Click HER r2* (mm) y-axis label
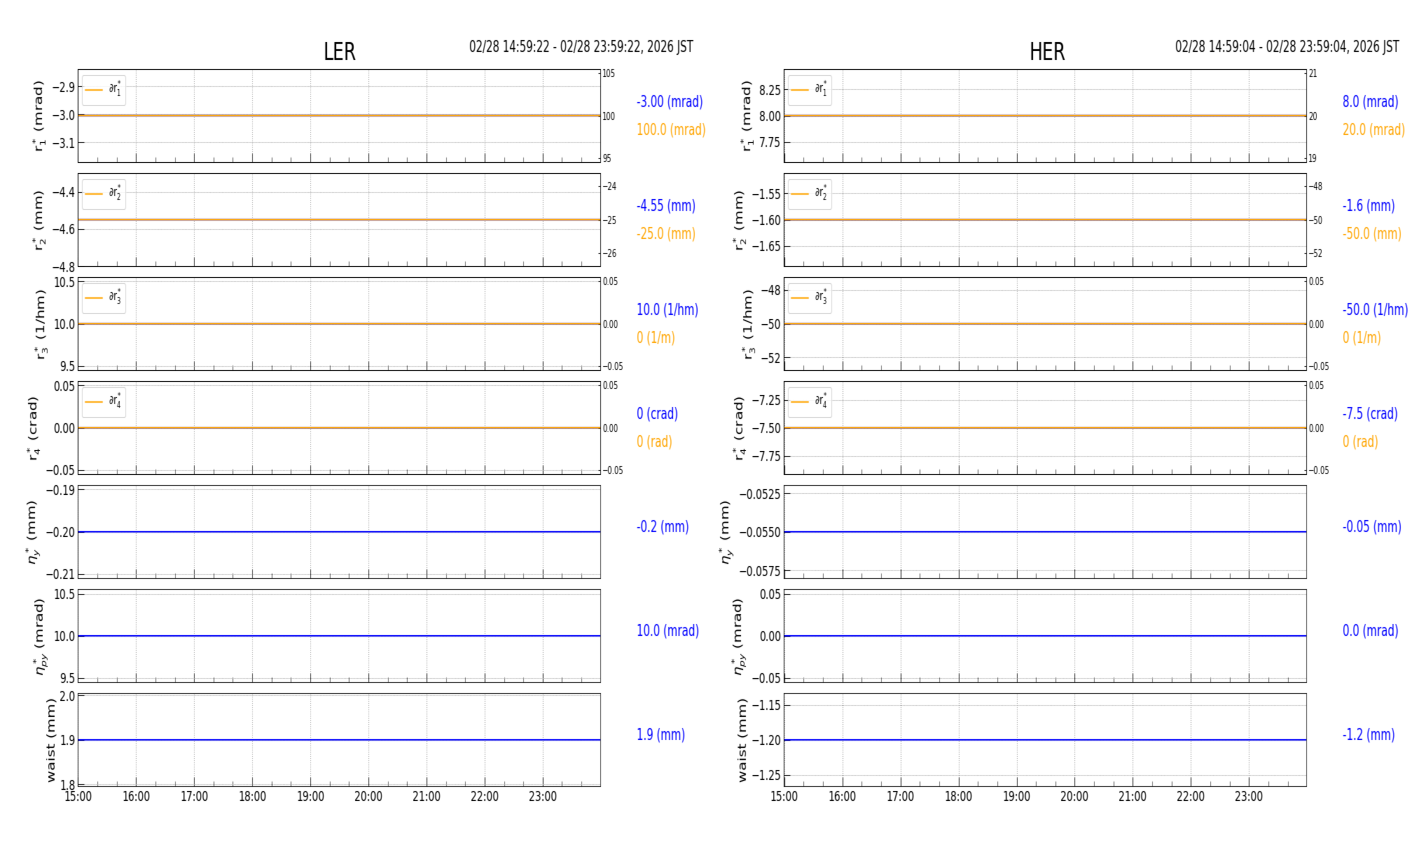 point(739,220)
